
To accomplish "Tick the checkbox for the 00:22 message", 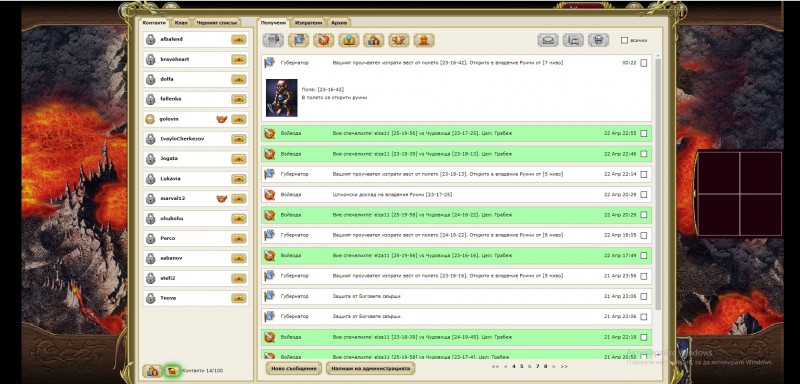I will click(x=643, y=63).
